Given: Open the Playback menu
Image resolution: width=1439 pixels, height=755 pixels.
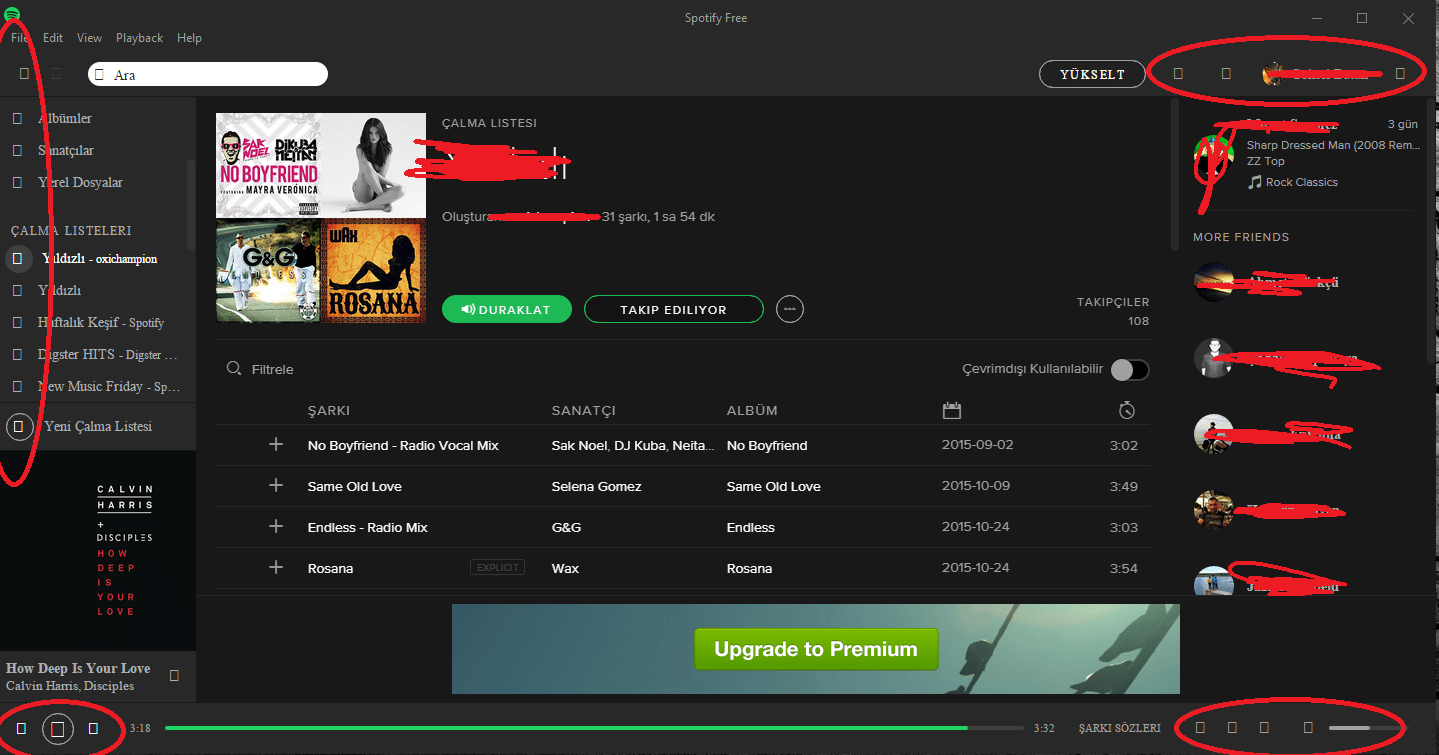Looking at the screenshot, I should pyautogui.click(x=139, y=38).
